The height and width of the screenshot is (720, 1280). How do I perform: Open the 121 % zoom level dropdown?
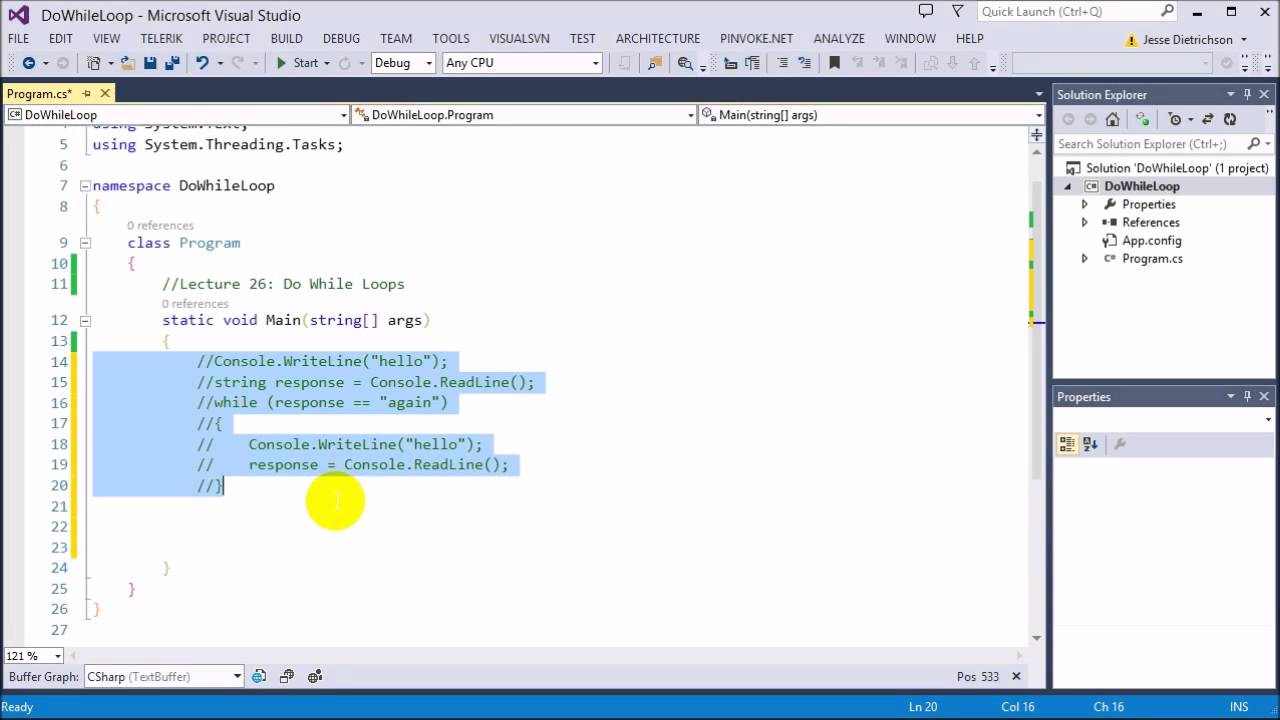(x=57, y=656)
